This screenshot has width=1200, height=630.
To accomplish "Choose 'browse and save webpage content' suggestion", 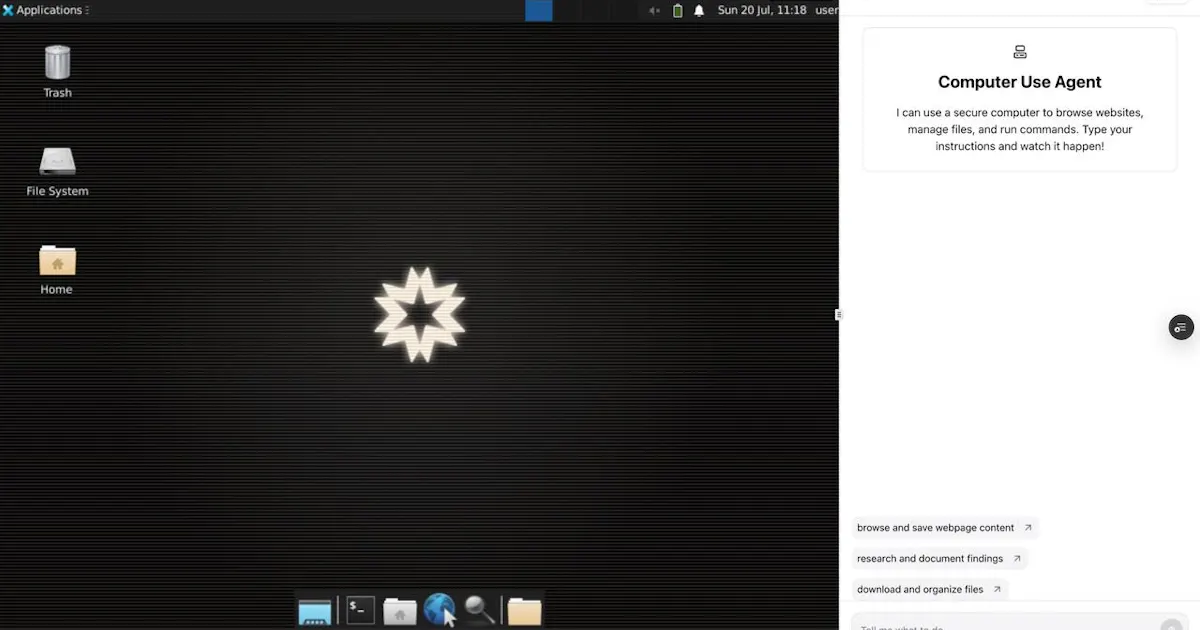I will [945, 528].
